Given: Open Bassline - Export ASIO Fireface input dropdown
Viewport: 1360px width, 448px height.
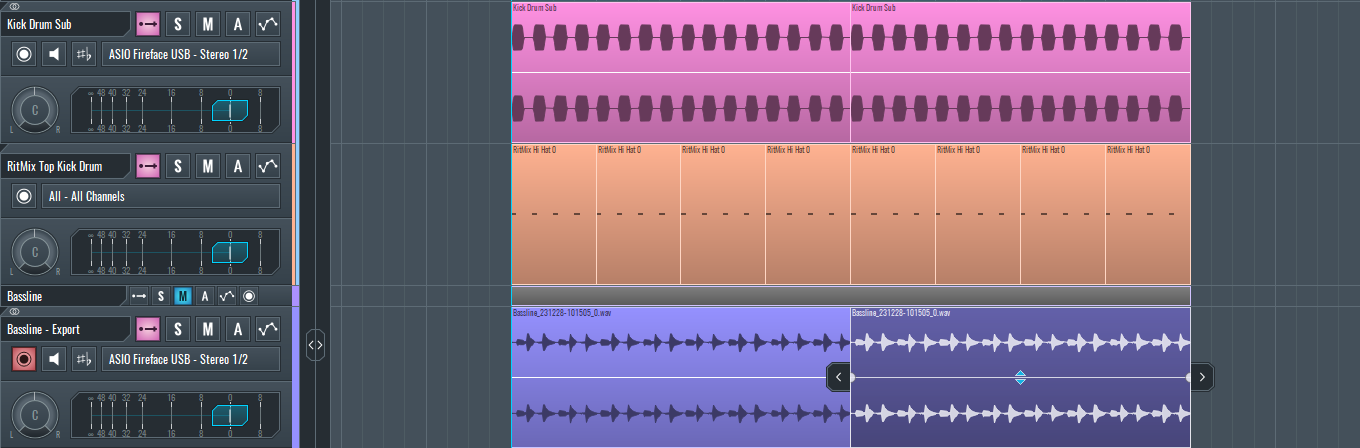Looking at the screenshot, I should [191, 359].
